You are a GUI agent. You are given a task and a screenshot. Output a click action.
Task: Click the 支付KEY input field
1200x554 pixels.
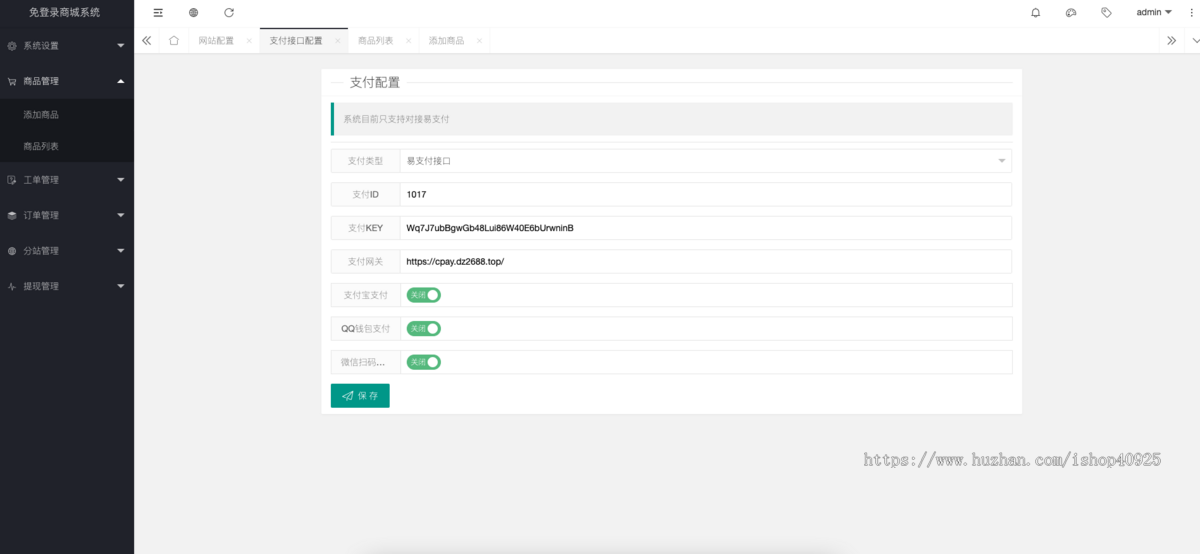pyautogui.click(x=705, y=228)
